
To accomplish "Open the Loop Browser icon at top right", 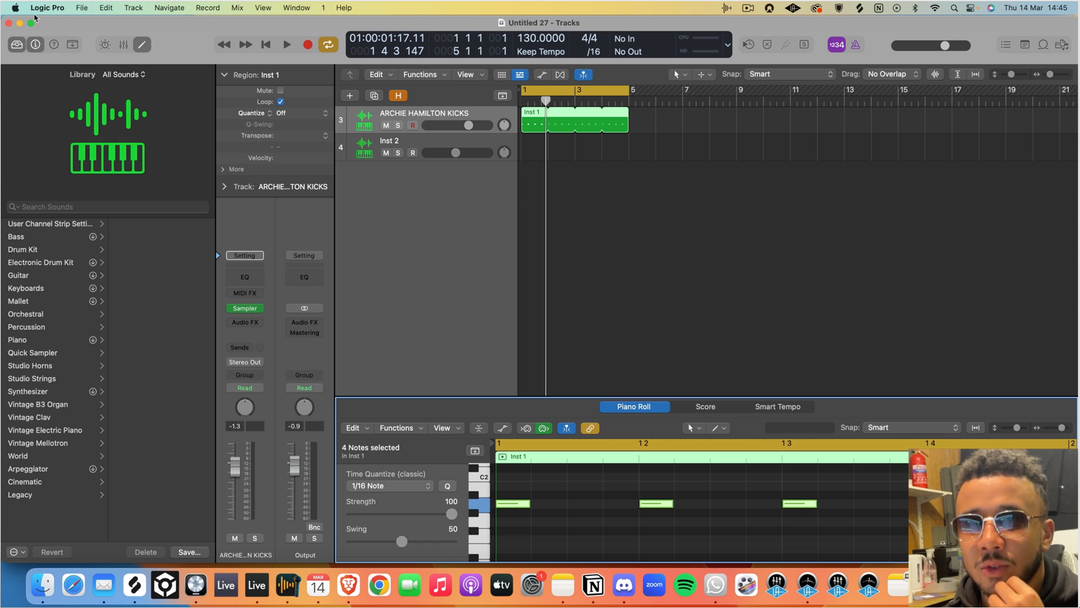I will click(1043, 45).
